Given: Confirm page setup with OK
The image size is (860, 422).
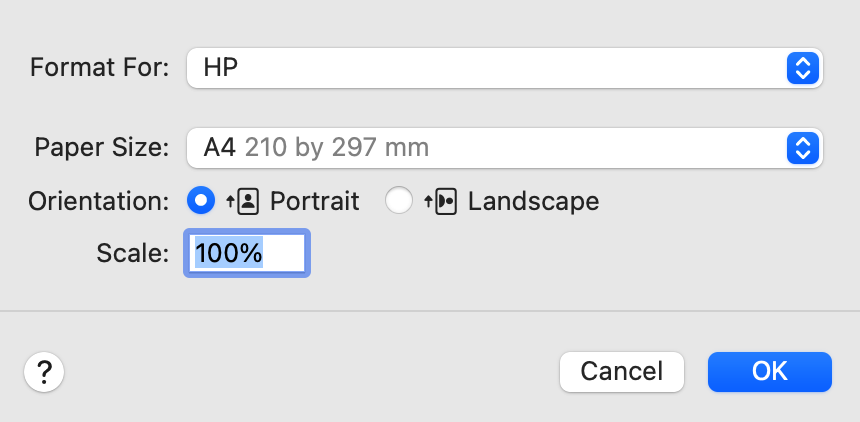Looking at the screenshot, I should pyautogui.click(x=769, y=371).
